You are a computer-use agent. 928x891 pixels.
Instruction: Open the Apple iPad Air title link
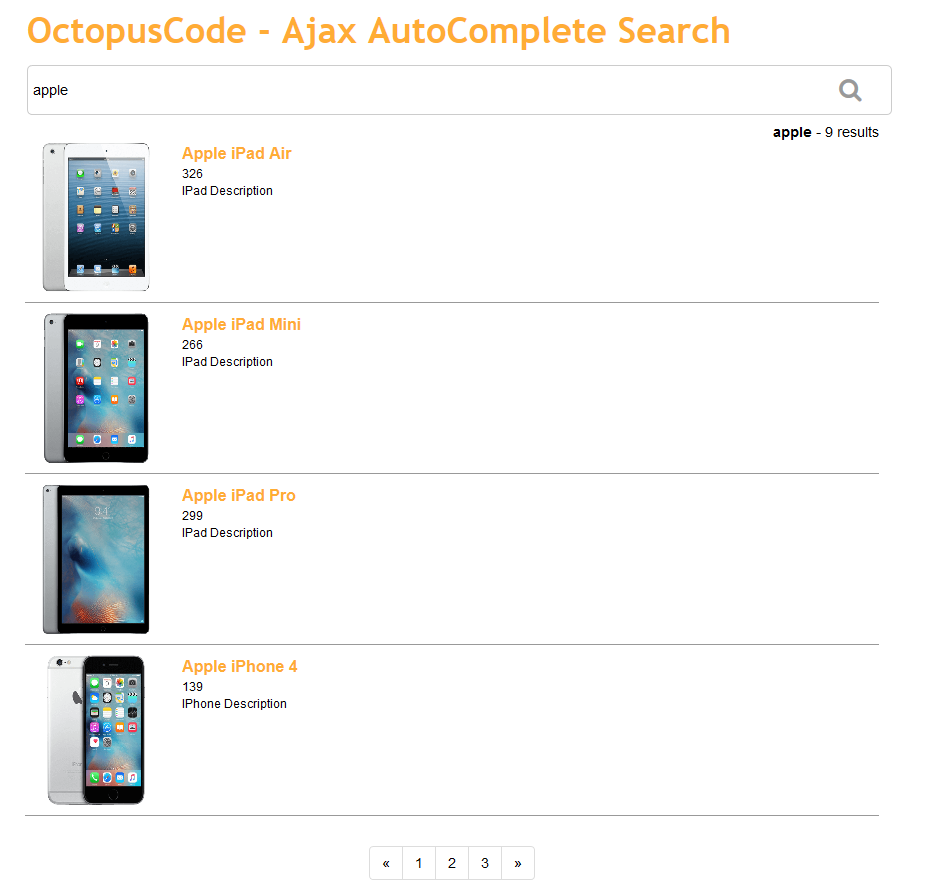(237, 154)
